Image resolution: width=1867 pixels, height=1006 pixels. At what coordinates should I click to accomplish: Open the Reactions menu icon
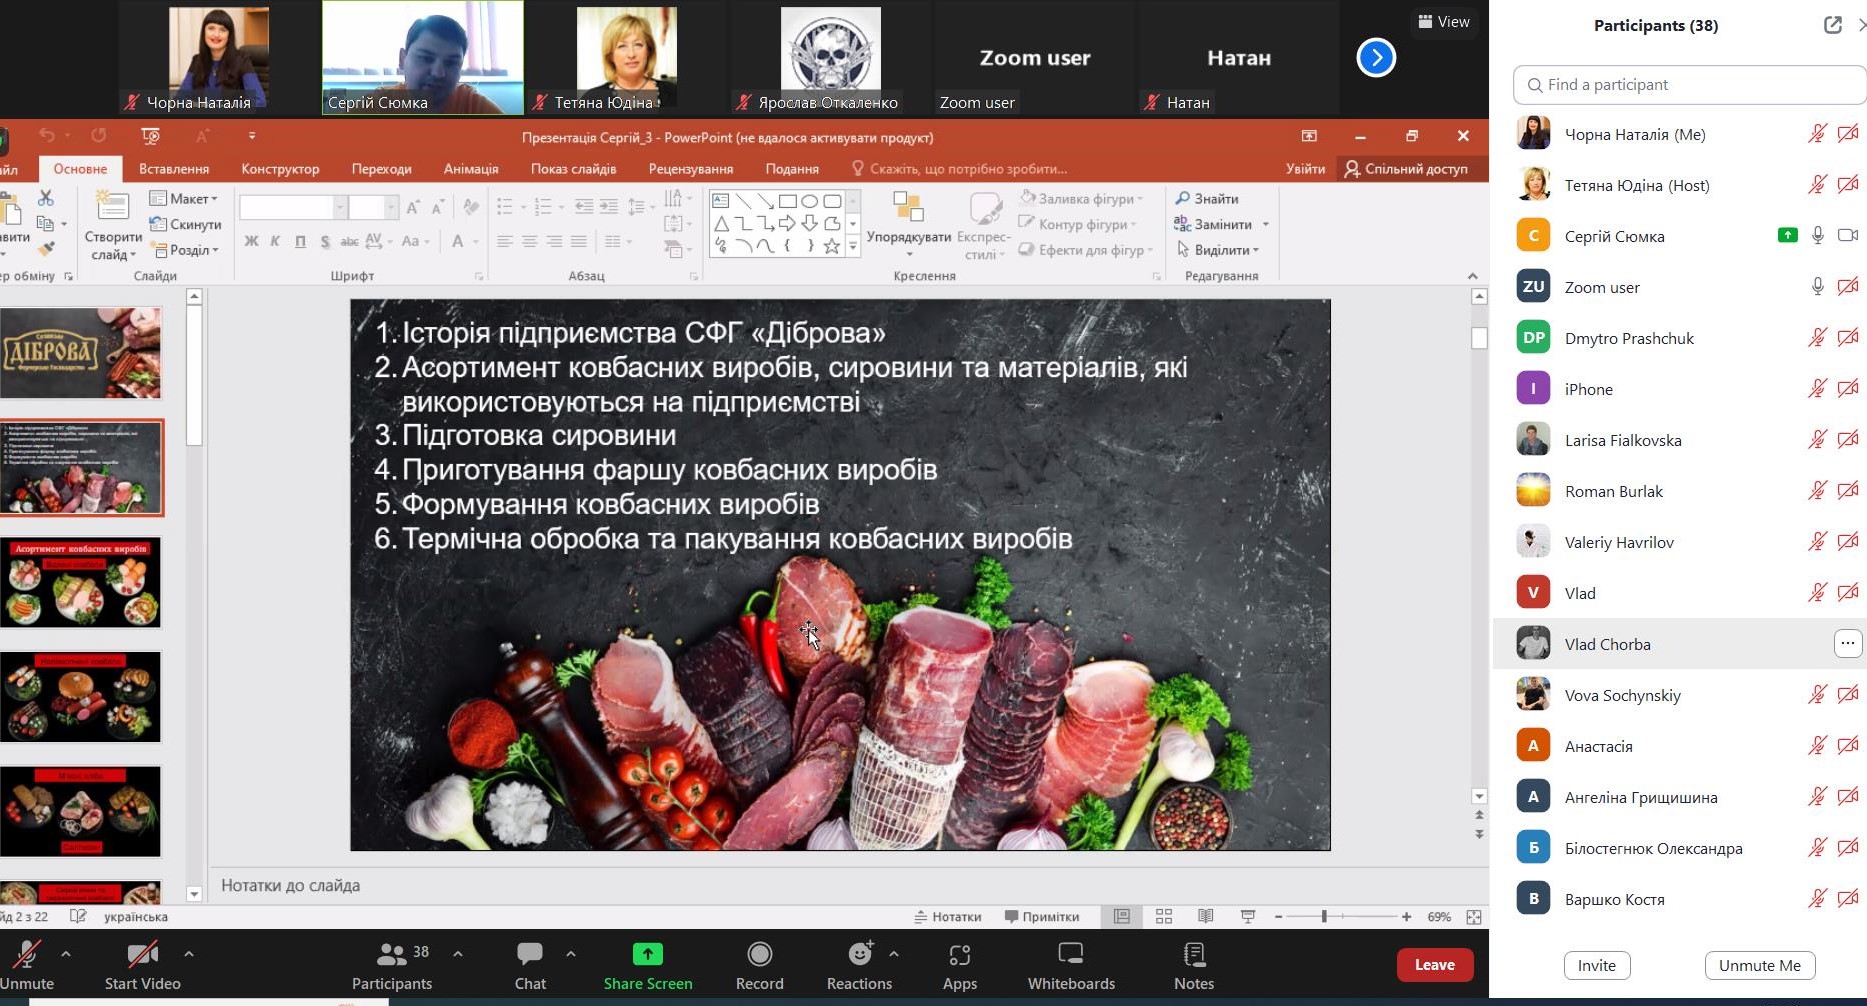coord(859,955)
